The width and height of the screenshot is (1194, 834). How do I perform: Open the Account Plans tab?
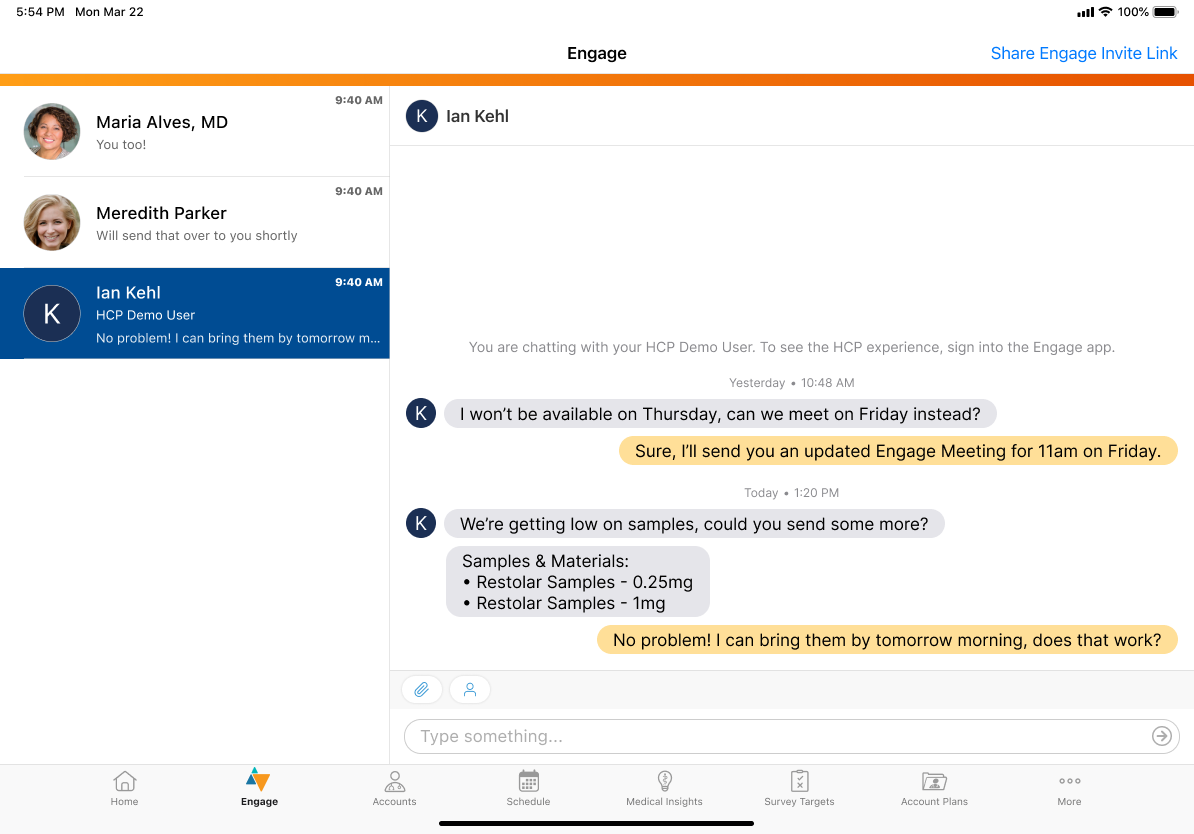(x=934, y=788)
